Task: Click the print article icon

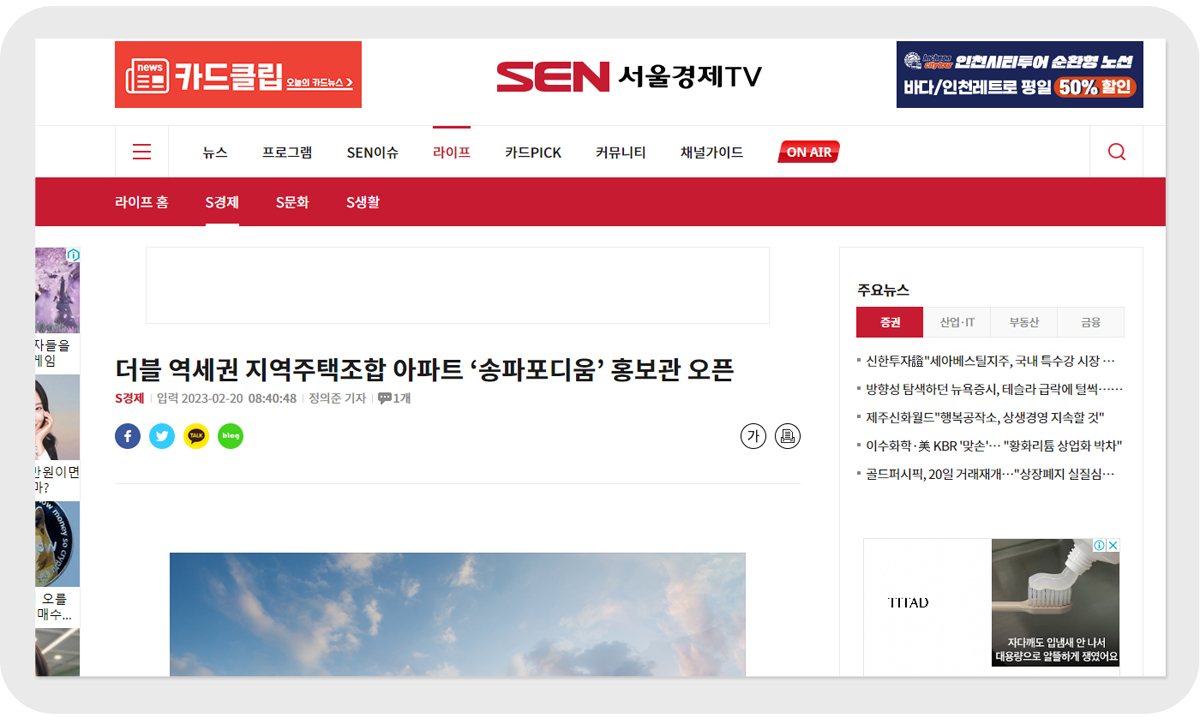Action: click(x=787, y=436)
